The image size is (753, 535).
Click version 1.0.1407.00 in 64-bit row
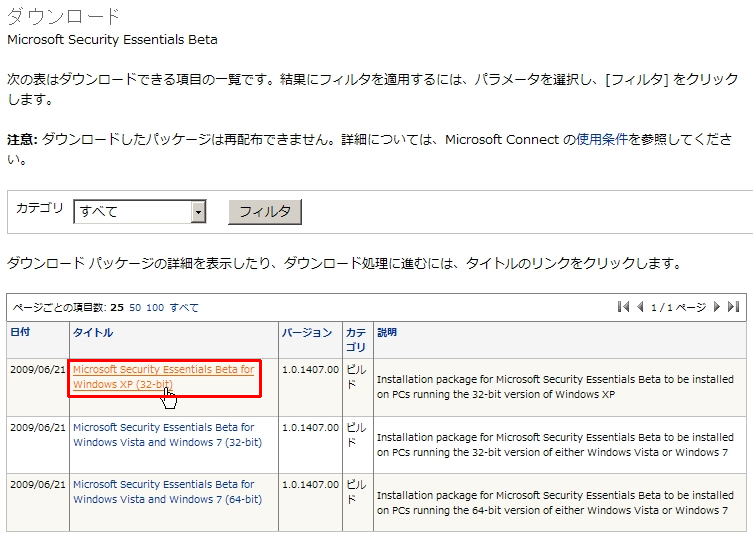point(311,485)
